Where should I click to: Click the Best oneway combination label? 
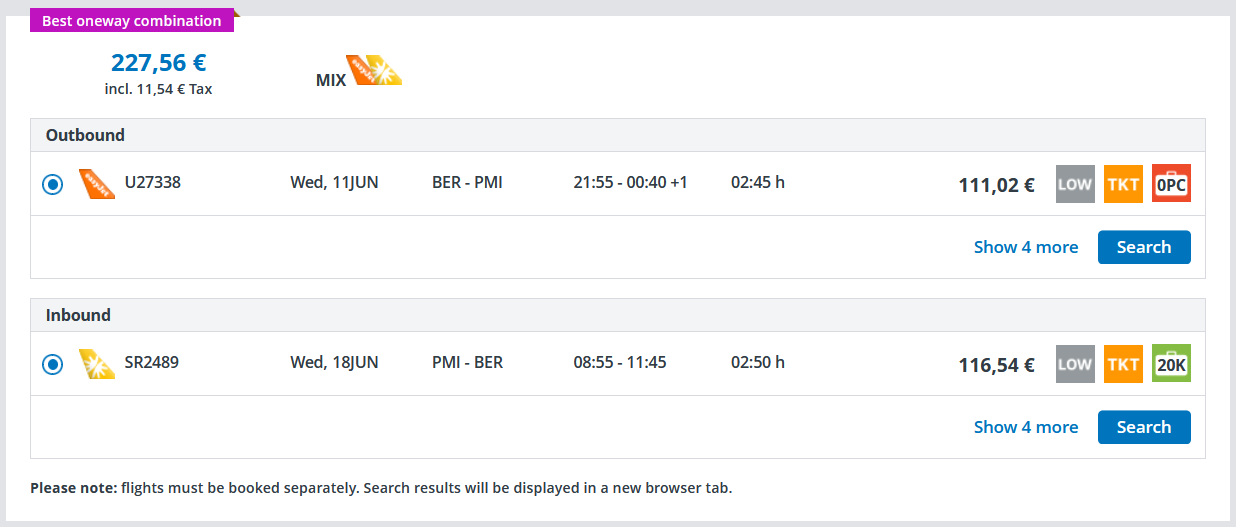tap(132, 21)
